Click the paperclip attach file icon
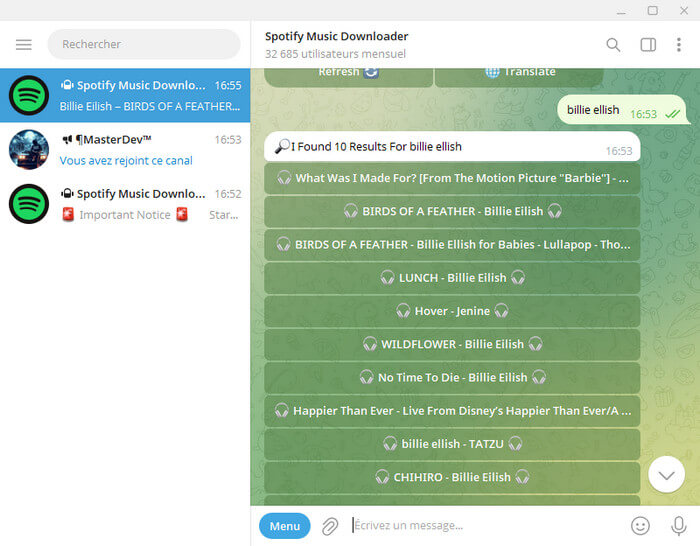This screenshot has width=700, height=546. tap(329, 526)
